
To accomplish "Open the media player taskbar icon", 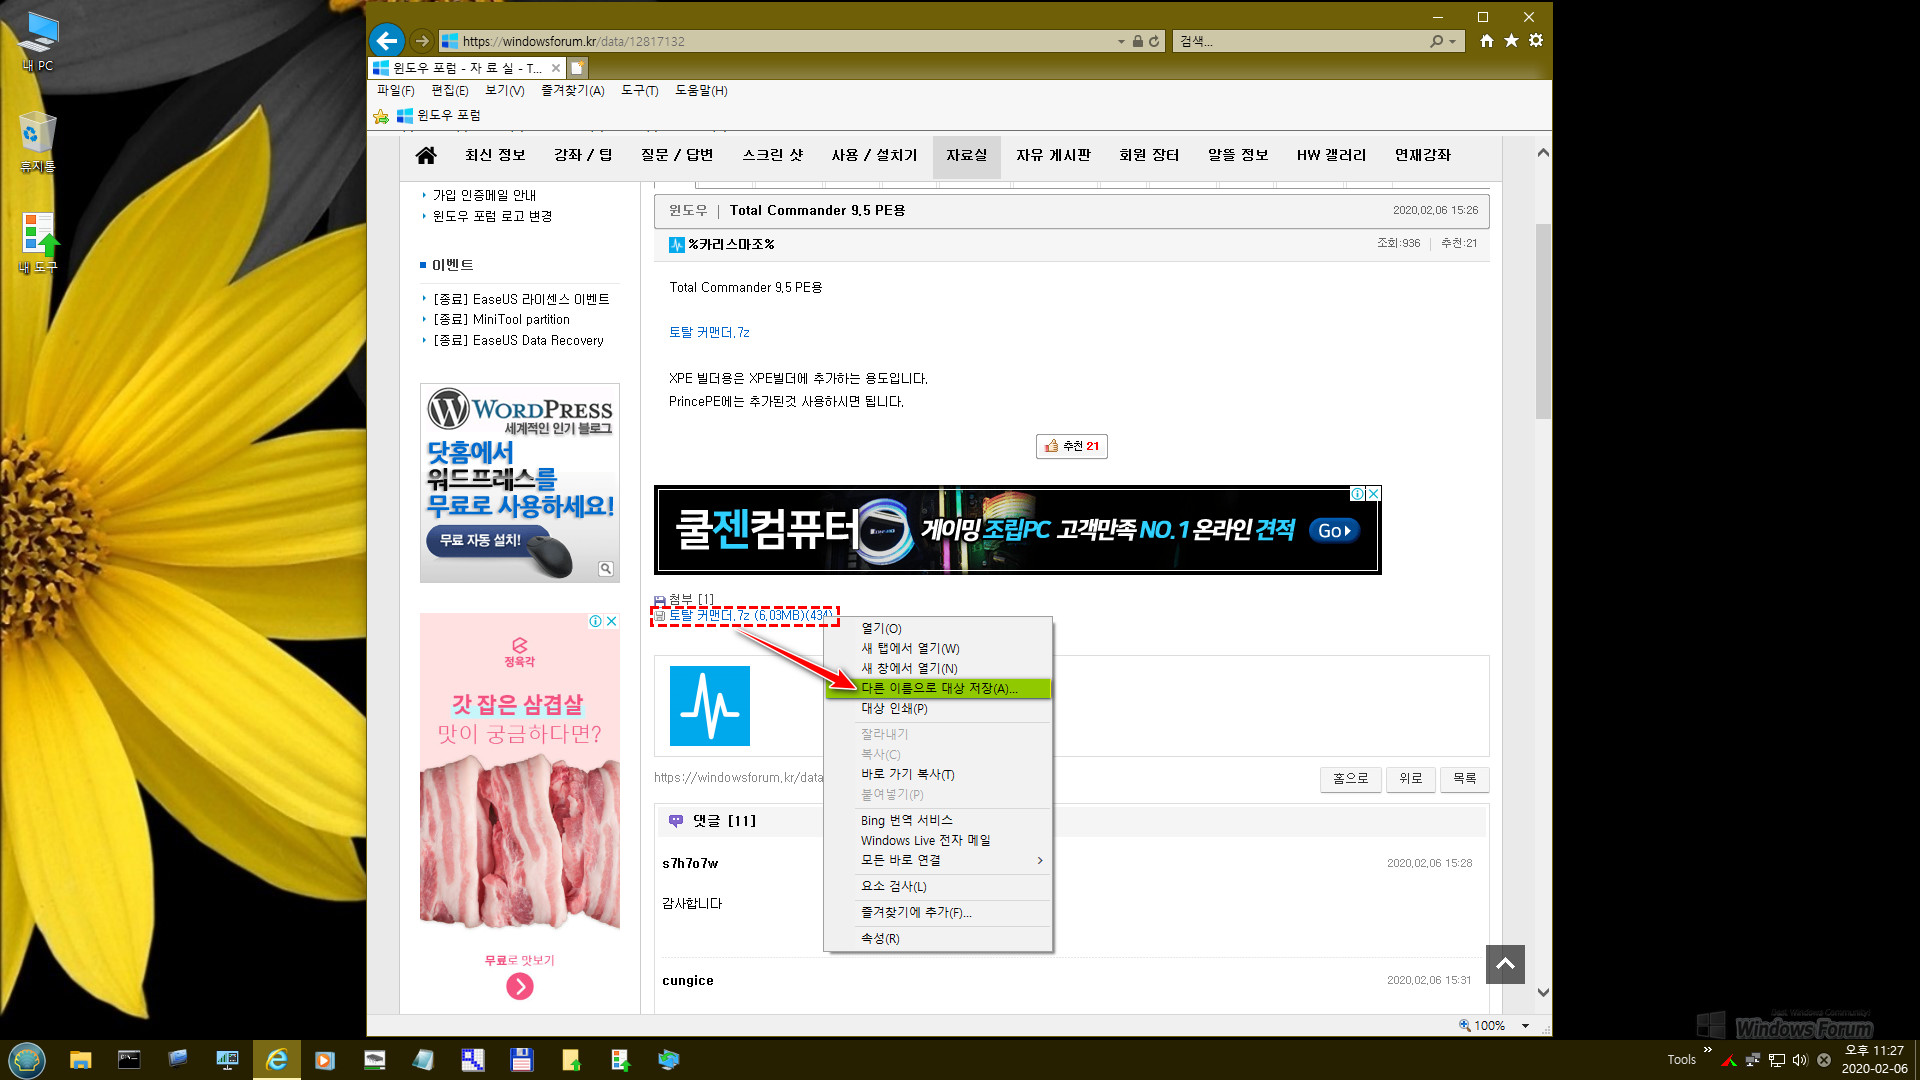I will (325, 1060).
